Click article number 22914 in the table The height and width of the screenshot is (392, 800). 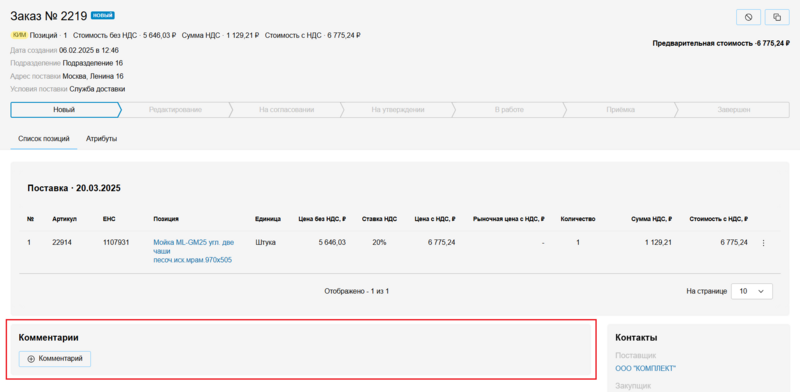tap(62, 242)
